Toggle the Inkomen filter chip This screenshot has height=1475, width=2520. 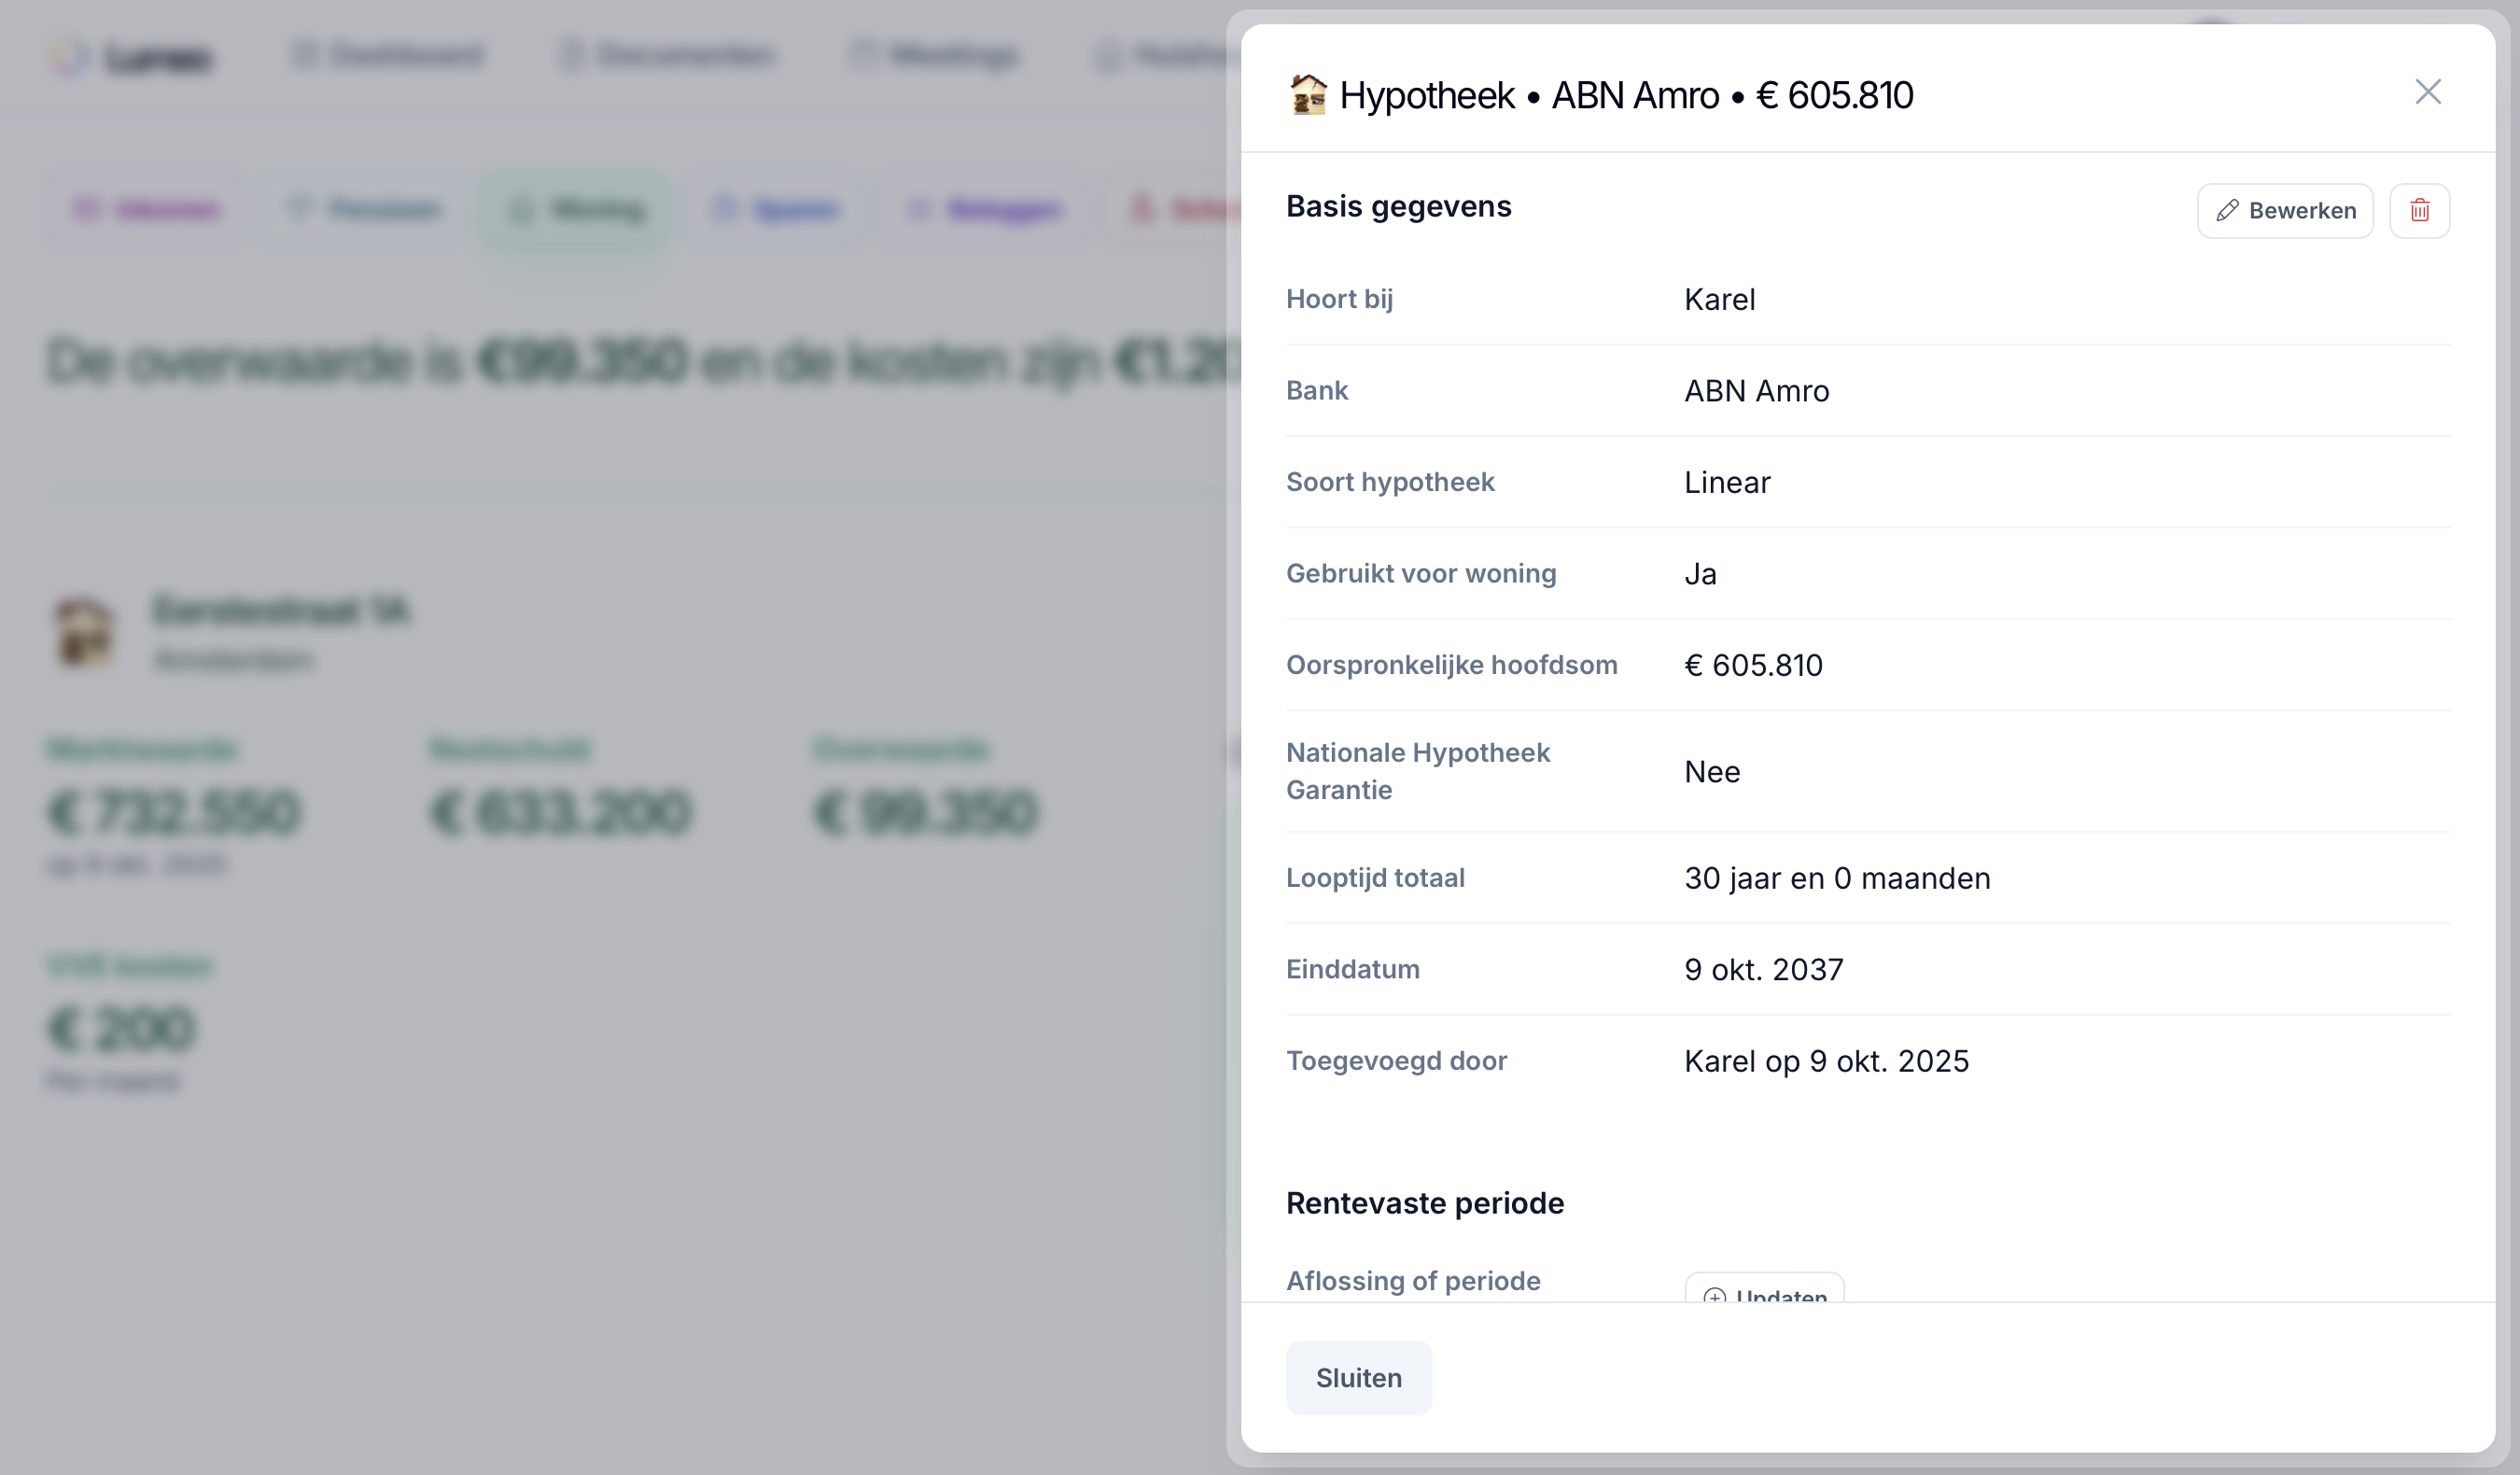(146, 209)
